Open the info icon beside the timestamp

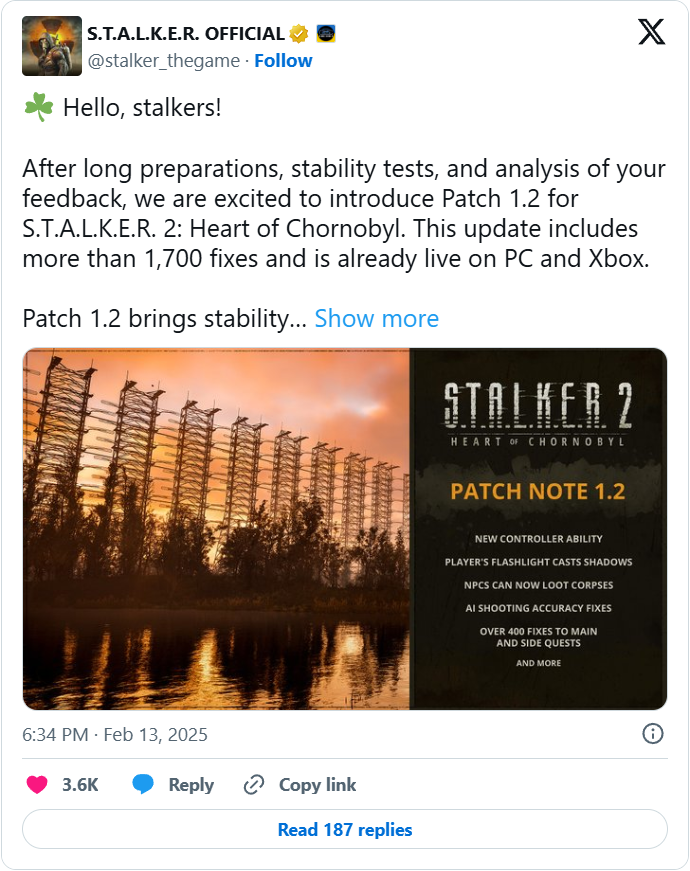coord(652,734)
